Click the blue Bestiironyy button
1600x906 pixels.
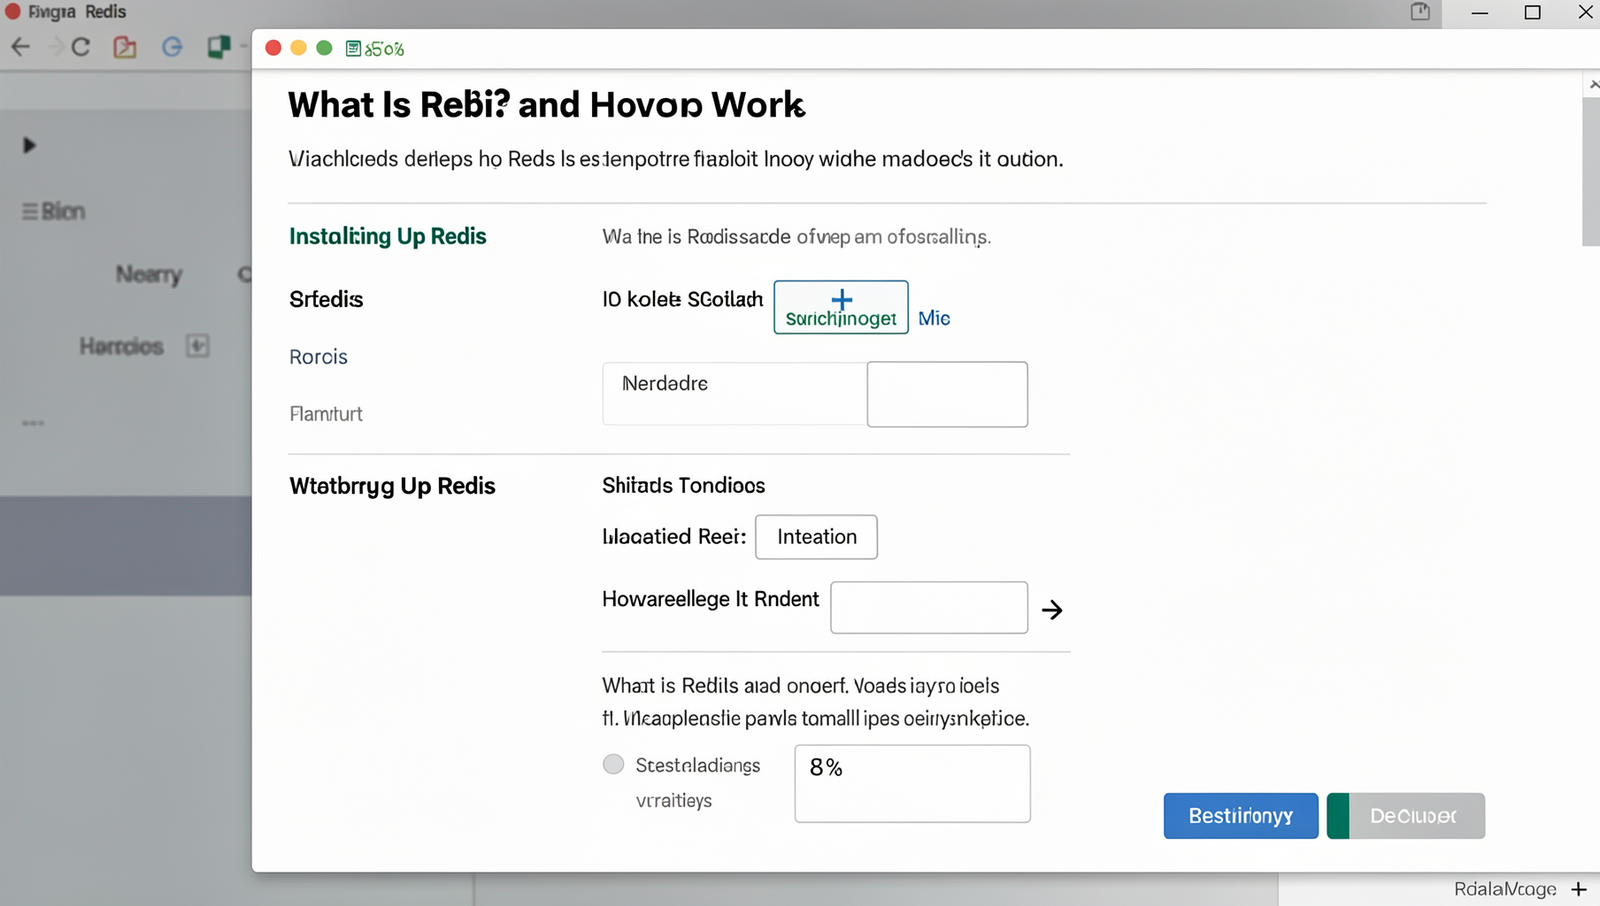[x=1241, y=816]
